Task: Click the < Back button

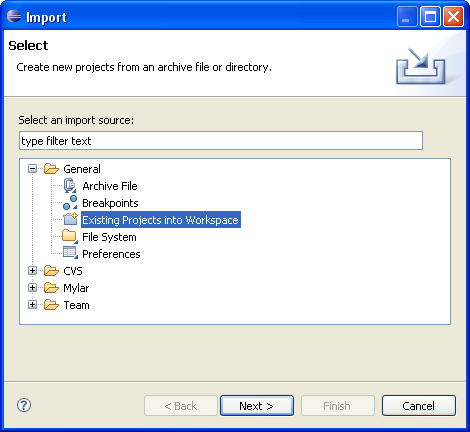Action: [181, 406]
